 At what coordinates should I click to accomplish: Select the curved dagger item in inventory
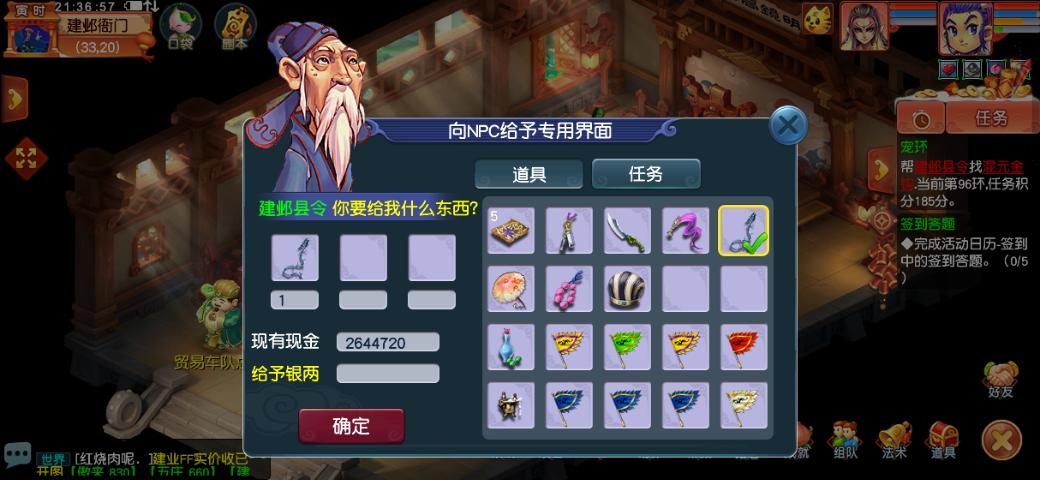click(x=627, y=230)
